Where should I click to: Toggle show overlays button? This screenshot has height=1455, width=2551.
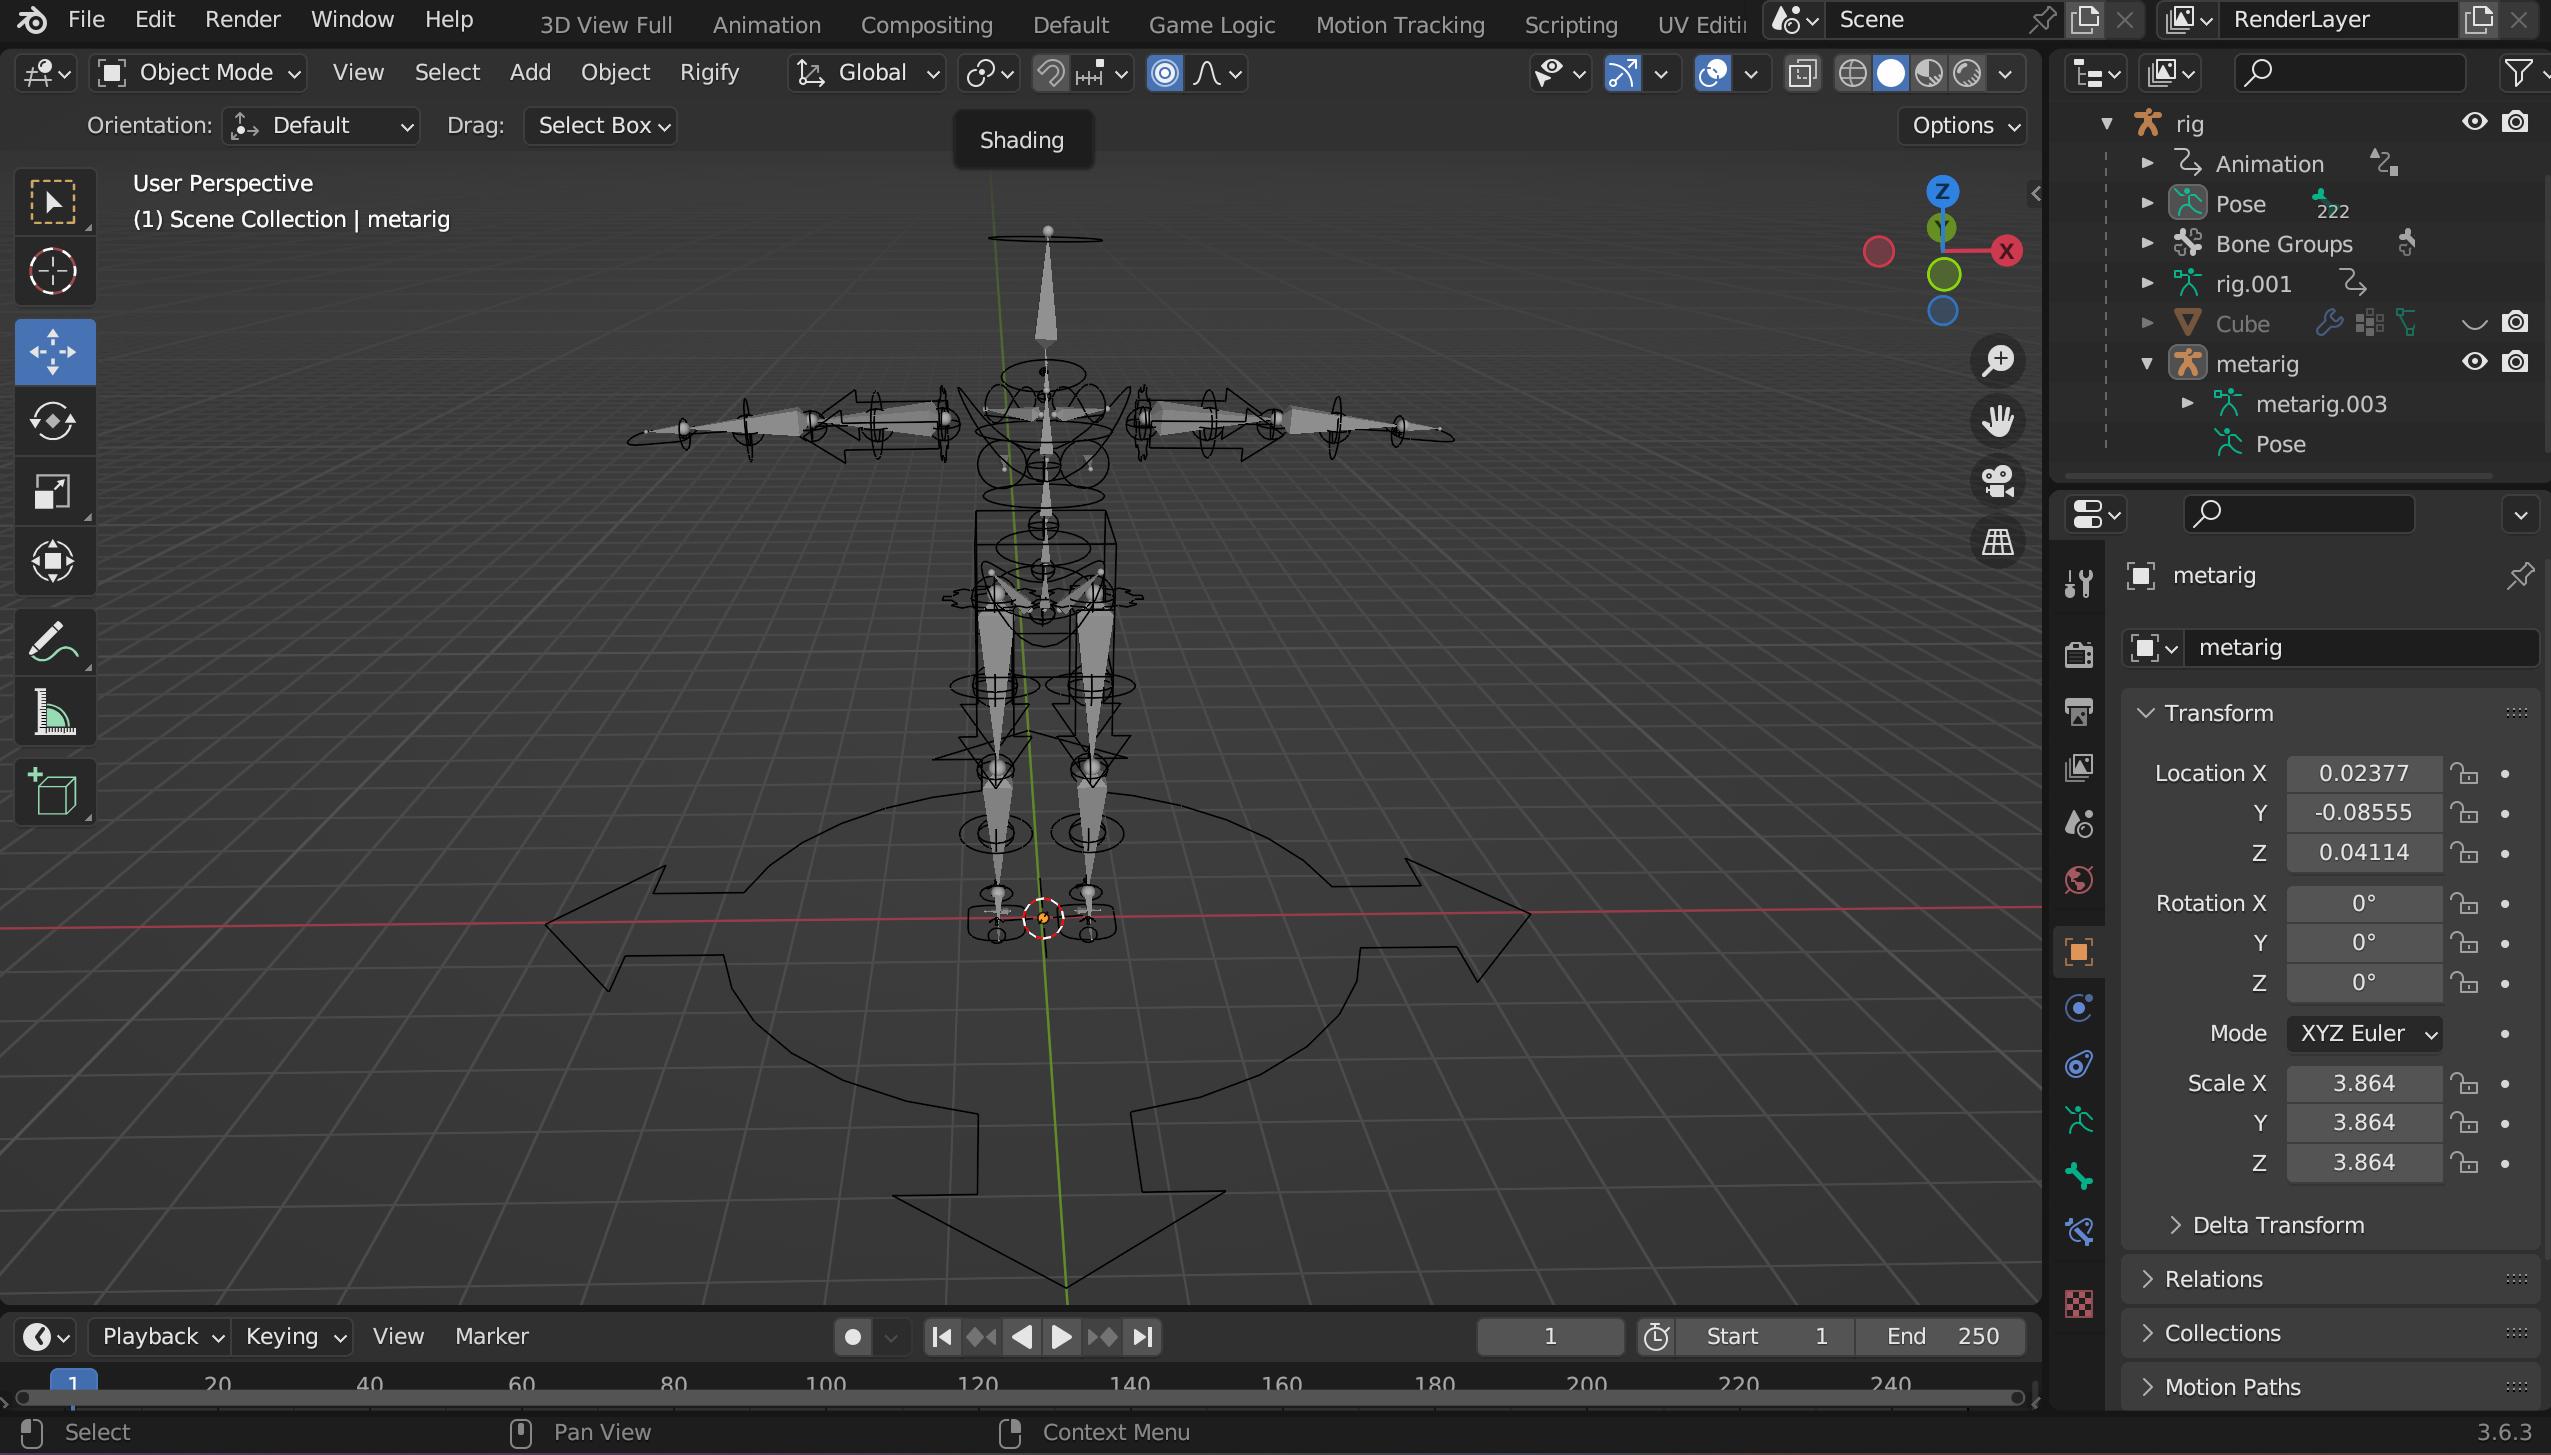(1713, 73)
